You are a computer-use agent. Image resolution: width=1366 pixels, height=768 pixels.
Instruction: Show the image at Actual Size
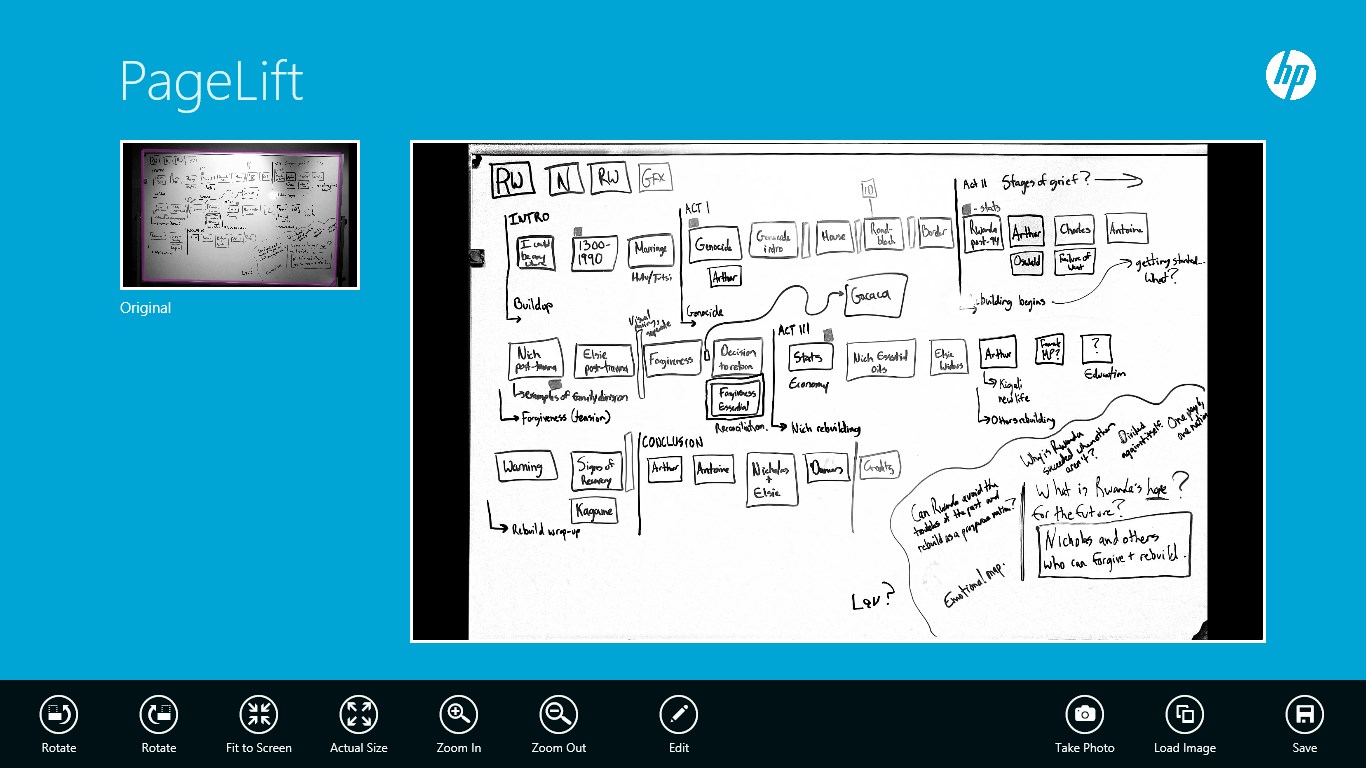pos(359,714)
